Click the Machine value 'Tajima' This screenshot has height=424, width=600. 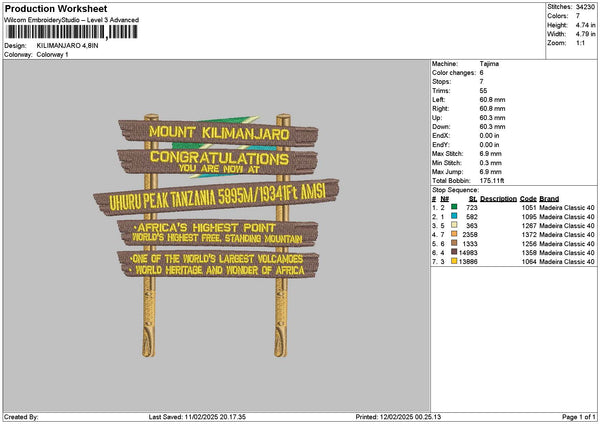489,64
